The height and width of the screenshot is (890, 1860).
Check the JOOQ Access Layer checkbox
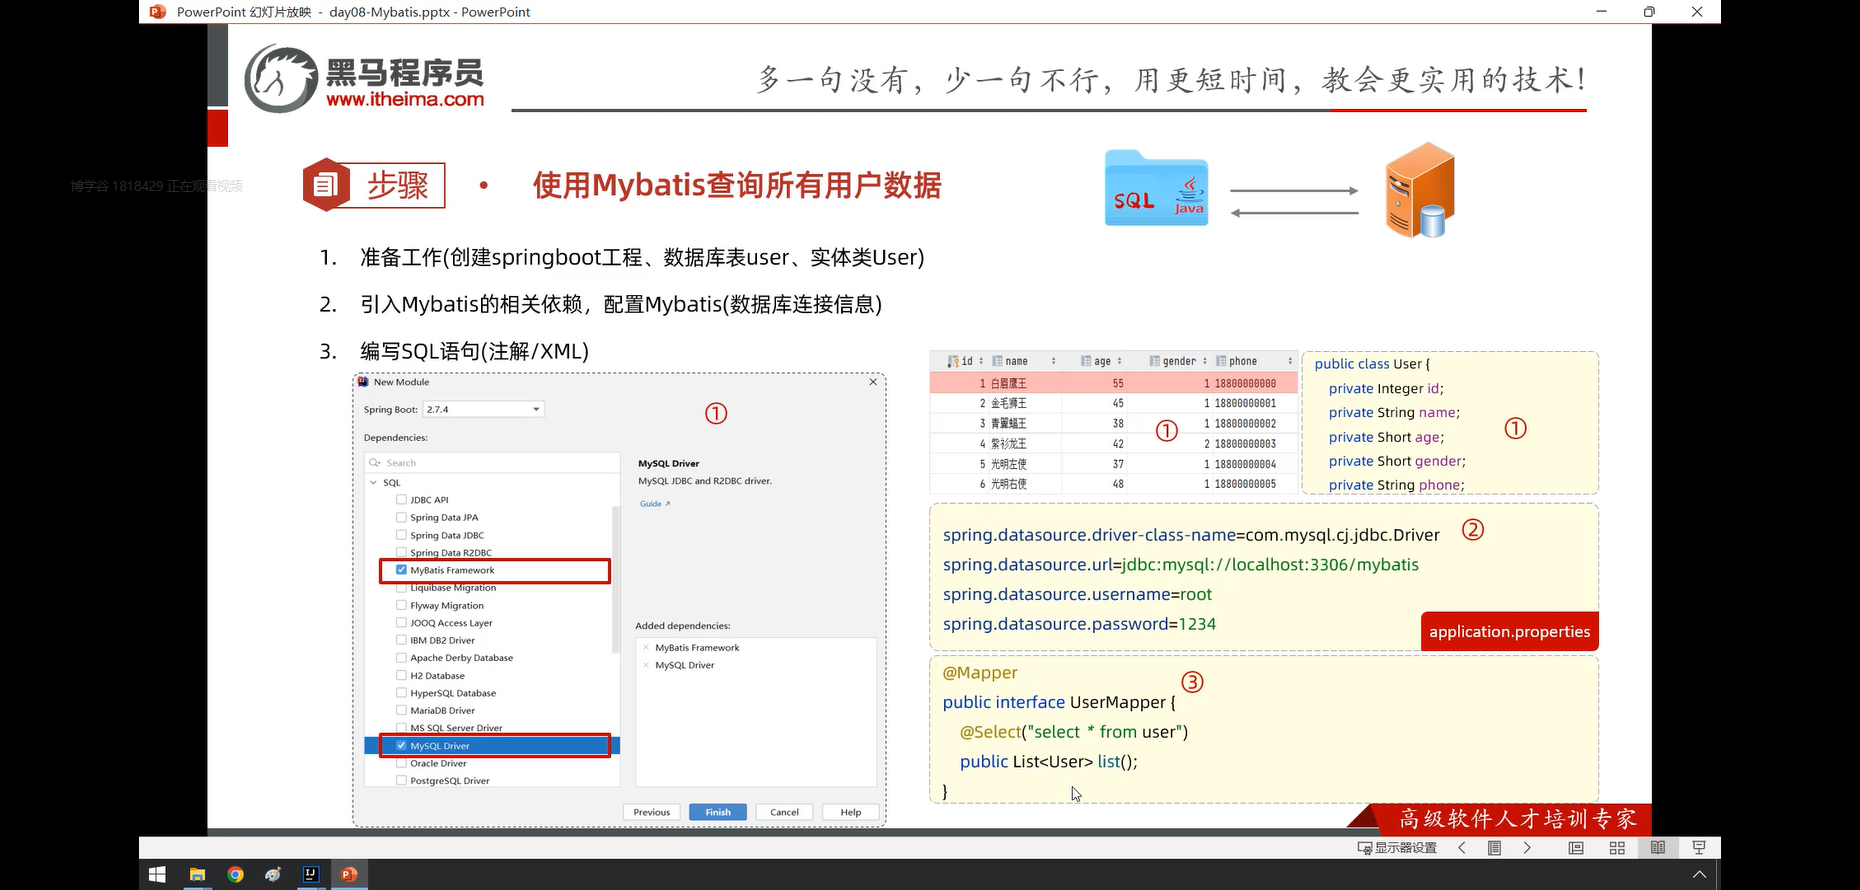click(x=401, y=623)
